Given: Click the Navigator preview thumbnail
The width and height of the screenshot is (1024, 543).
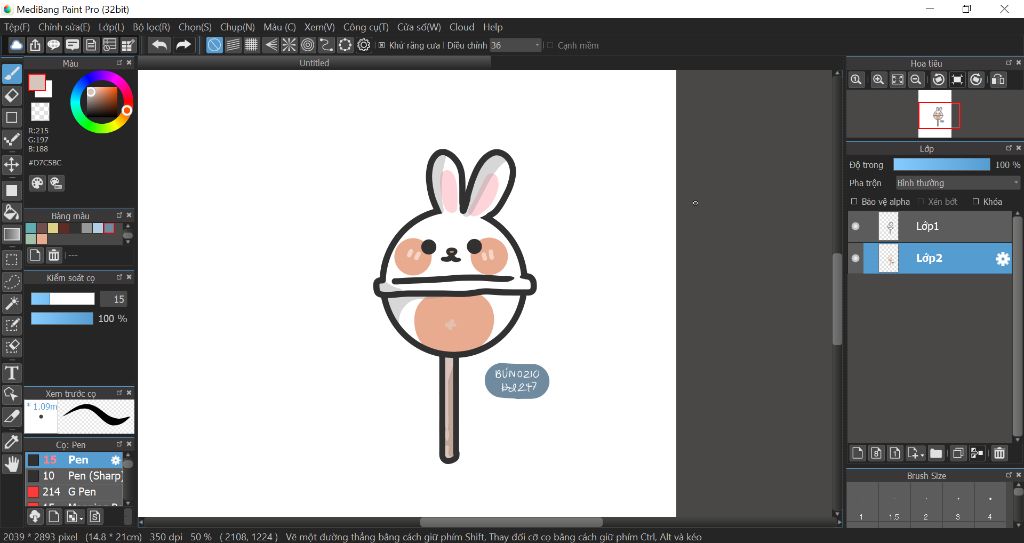Looking at the screenshot, I should (935, 114).
